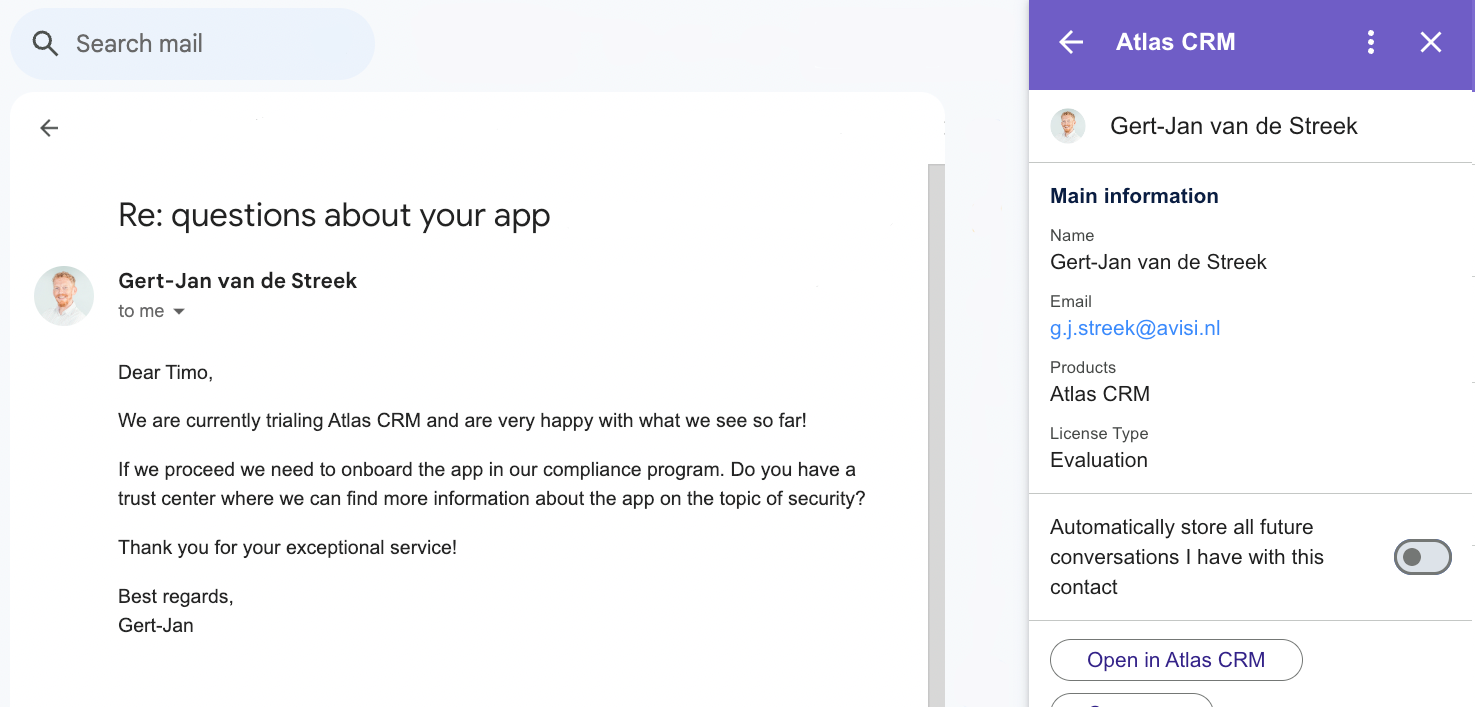This screenshot has height=707, width=1475.
Task: Click the partially visible button below Open in Atlas CRM
Action: (x=1132, y=700)
